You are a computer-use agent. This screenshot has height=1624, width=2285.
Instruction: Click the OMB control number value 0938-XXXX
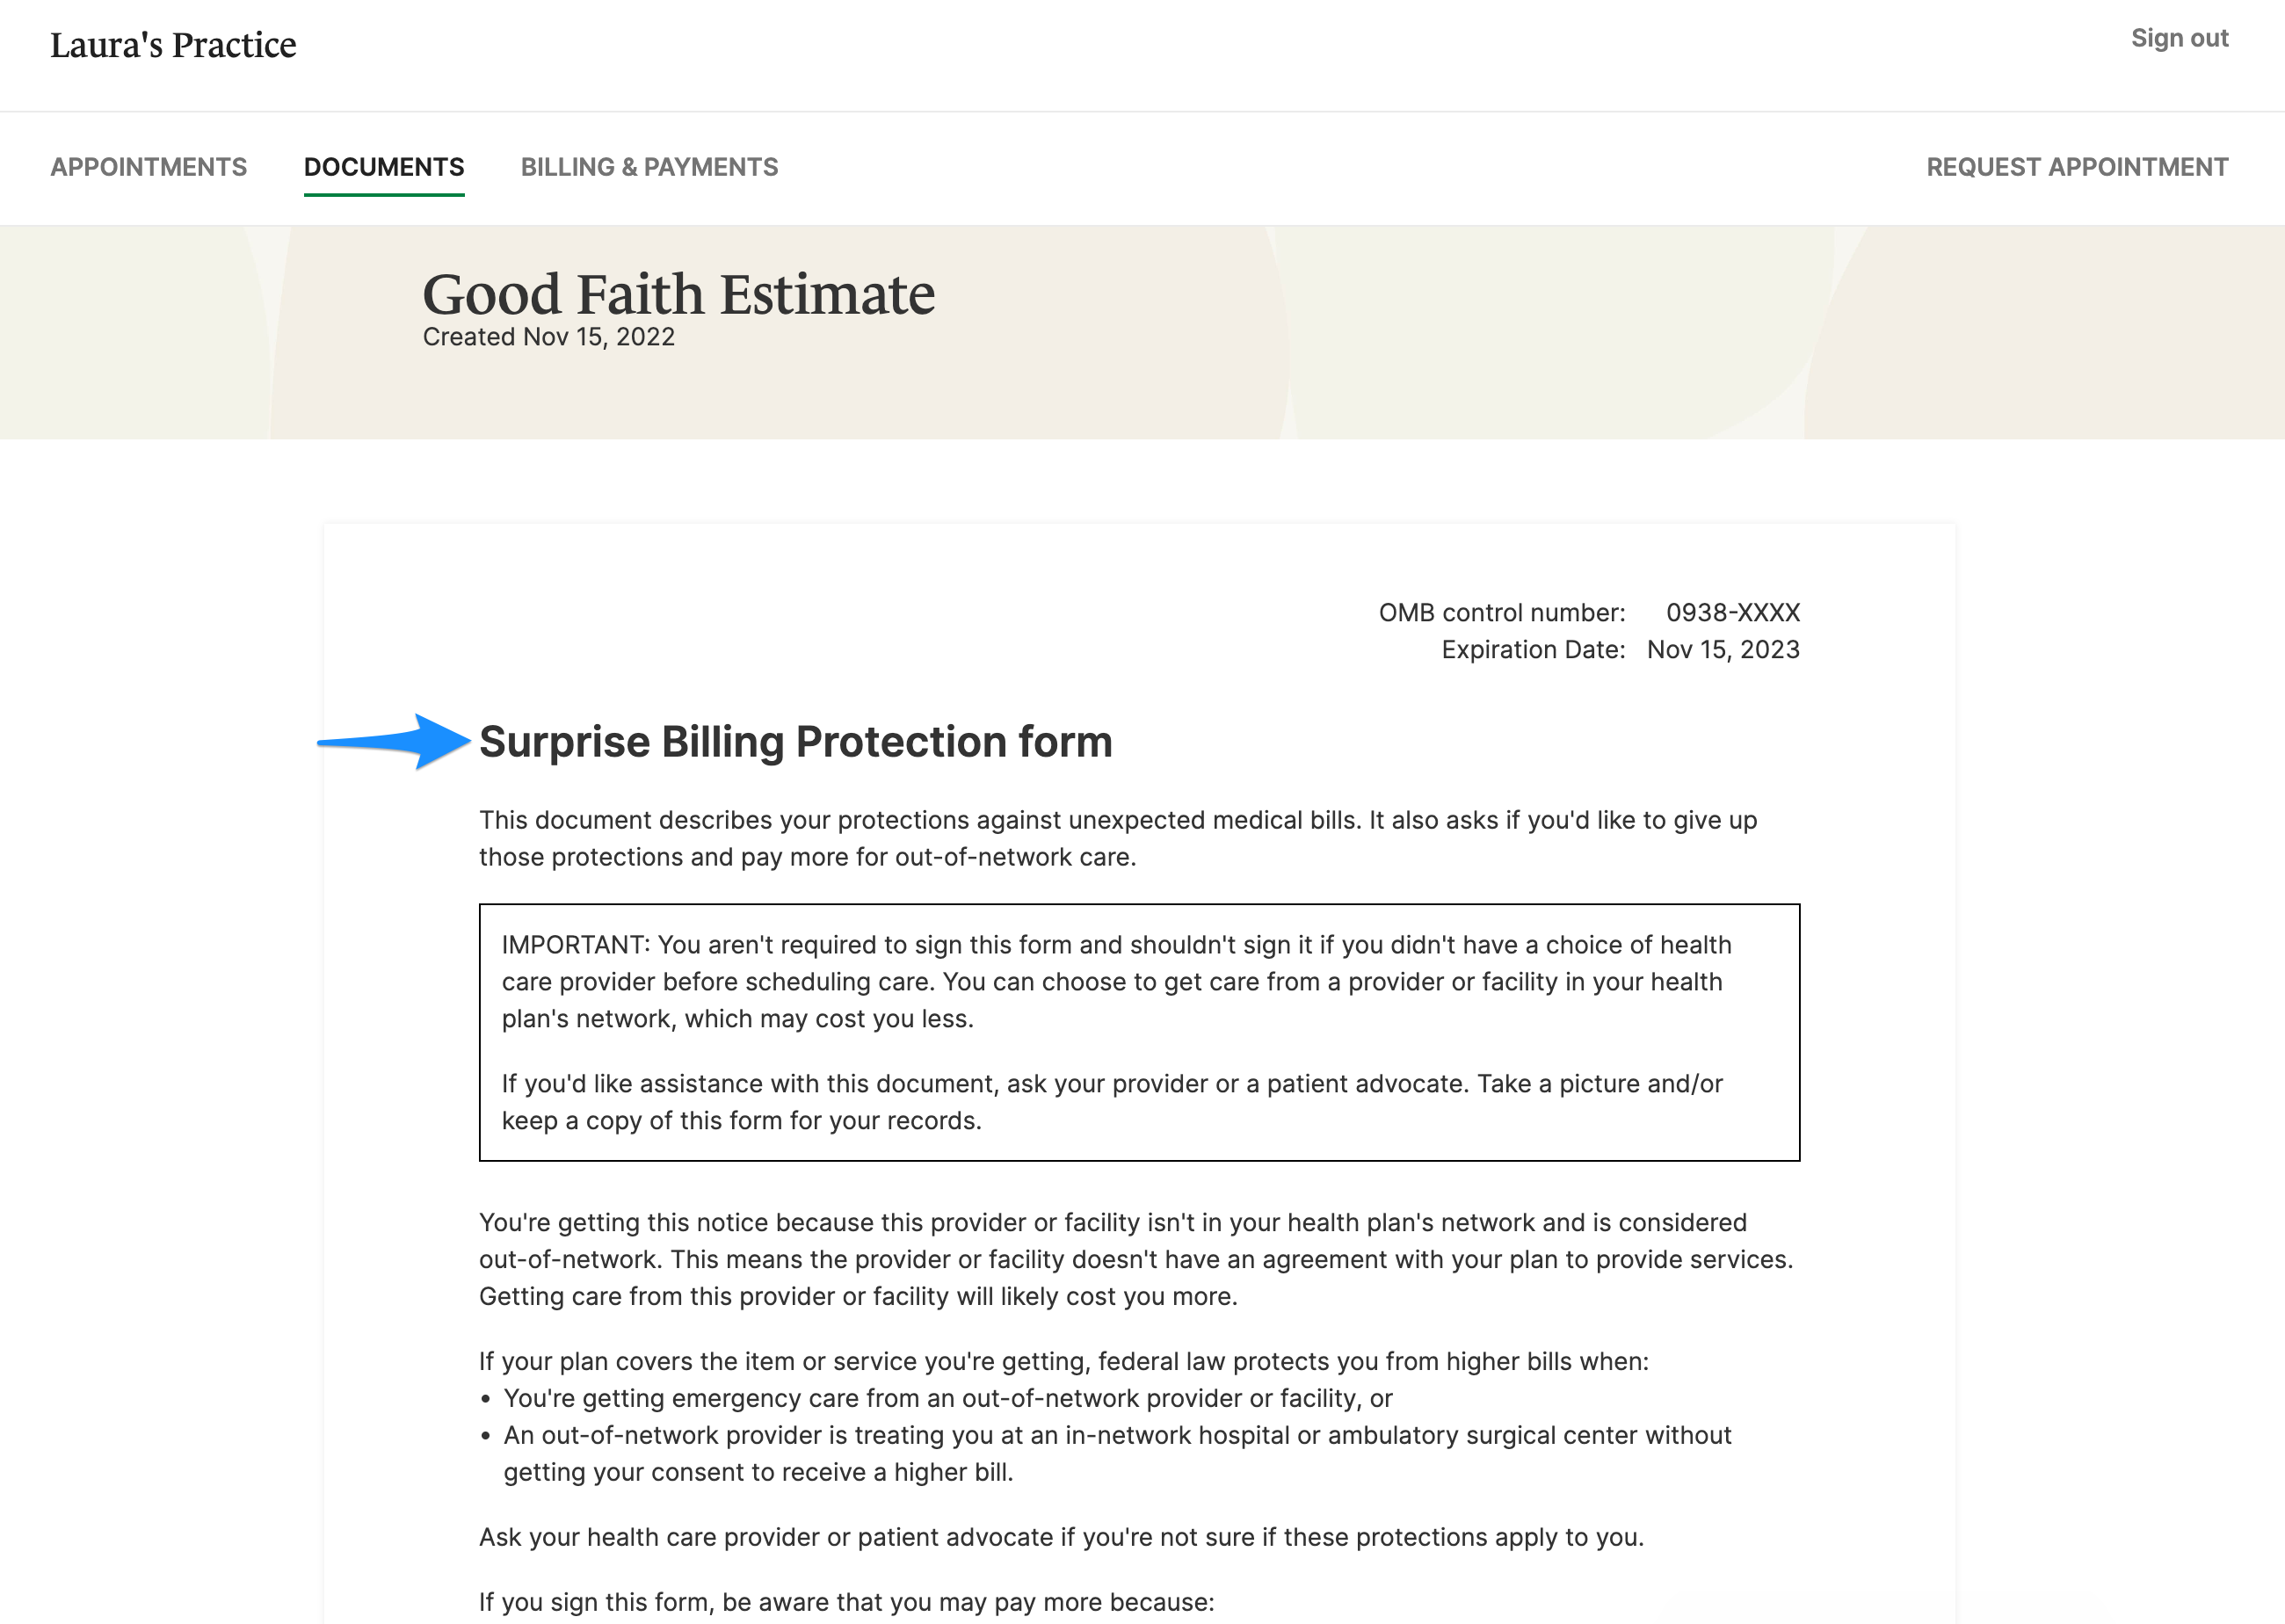pyautogui.click(x=1732, y=612)
